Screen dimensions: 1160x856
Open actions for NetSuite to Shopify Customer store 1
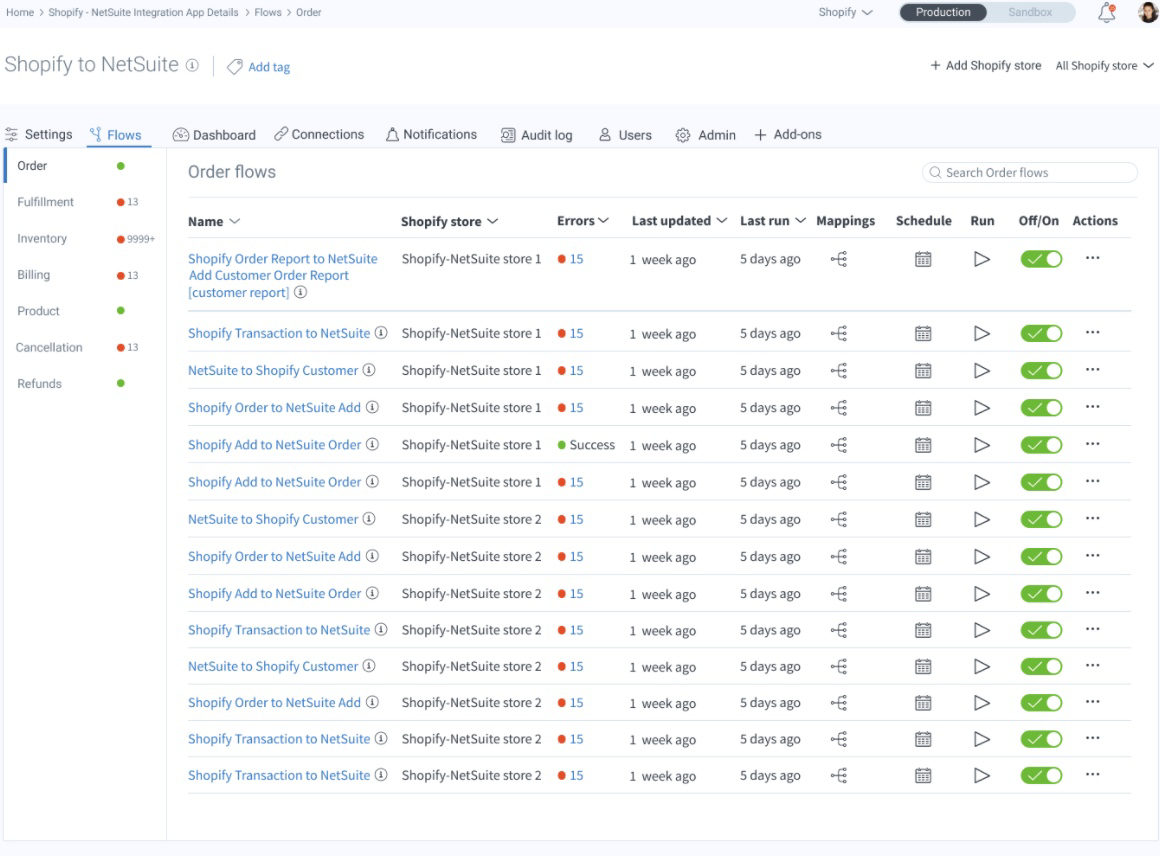1093,370
